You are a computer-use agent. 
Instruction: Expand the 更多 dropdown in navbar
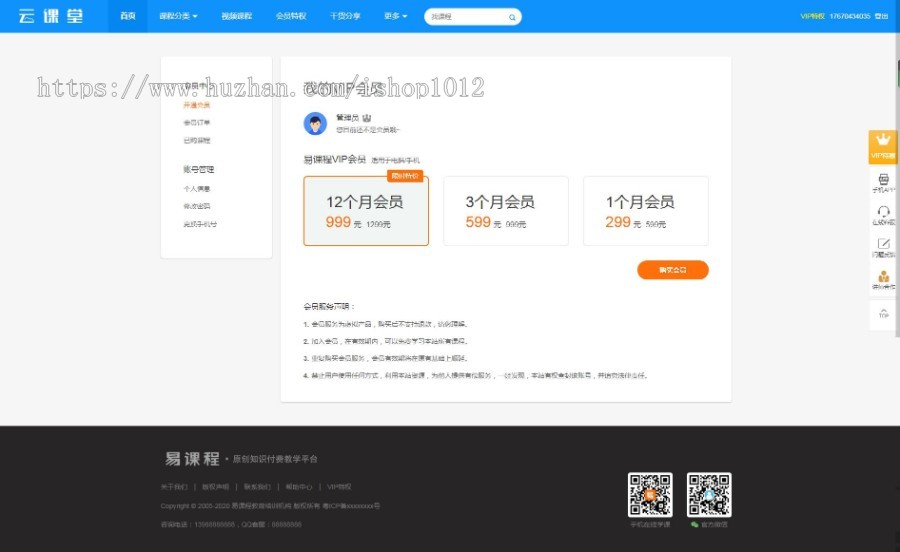click(x=395, y=17)
